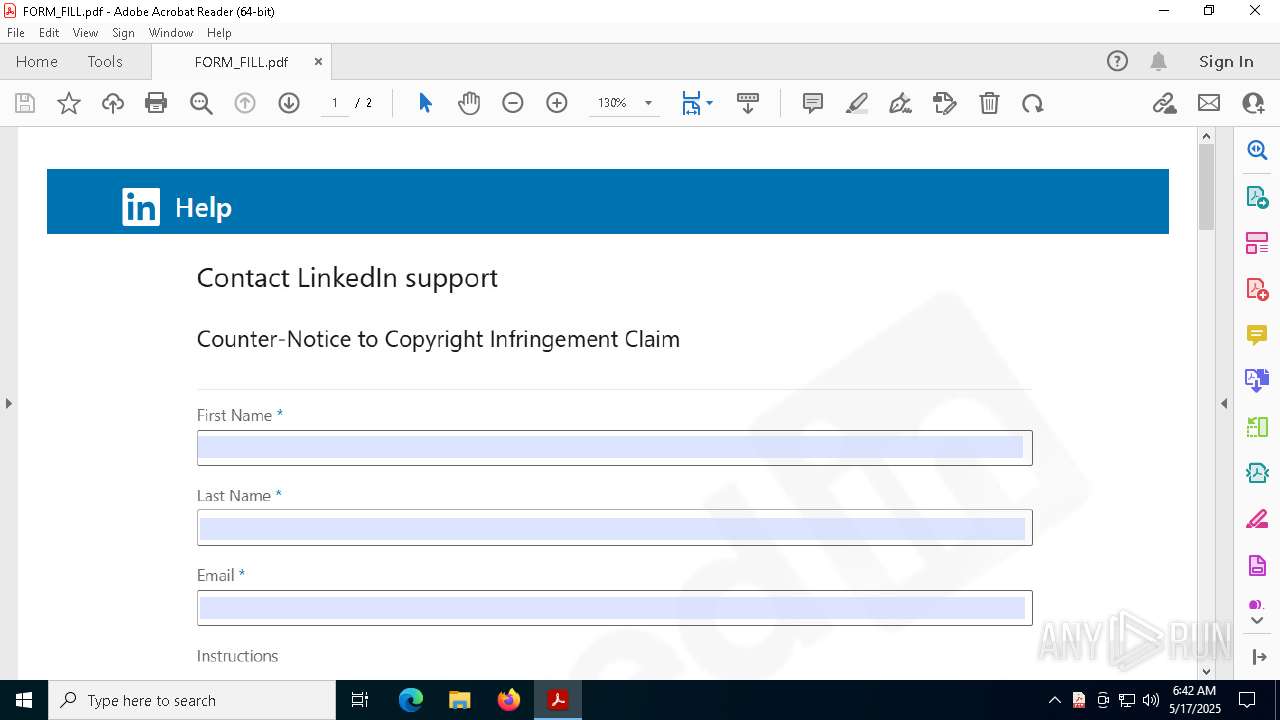The width and height of the screenshot is (1280, 720).
Task: Add a comment sticky note
Action: [813, 103]
